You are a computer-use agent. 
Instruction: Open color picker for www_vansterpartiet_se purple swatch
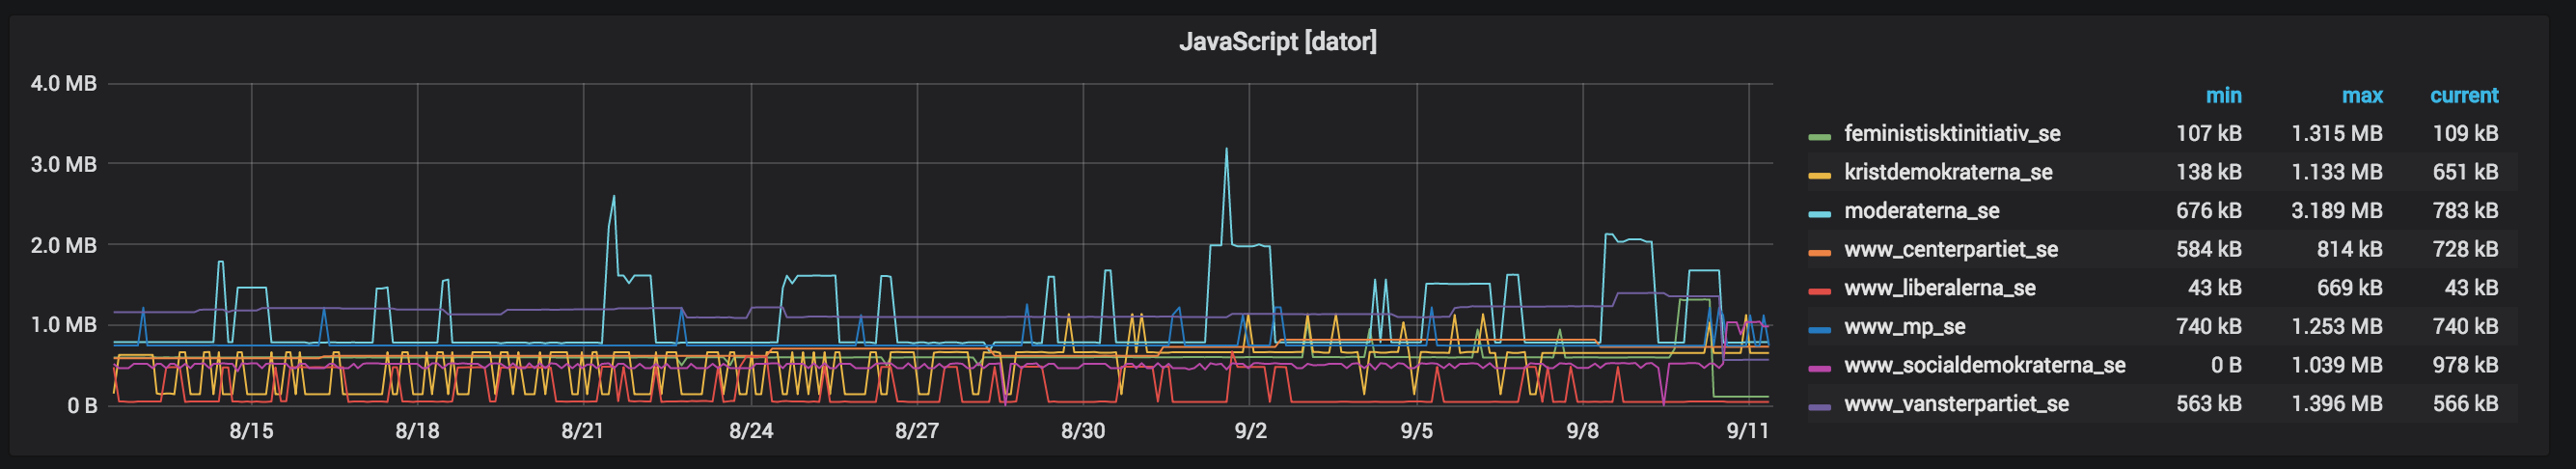[x=1820, y=407]
